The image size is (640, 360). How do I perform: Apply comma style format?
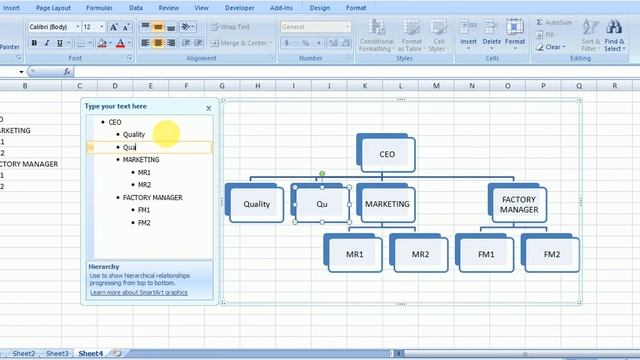[x=319, y=43]
